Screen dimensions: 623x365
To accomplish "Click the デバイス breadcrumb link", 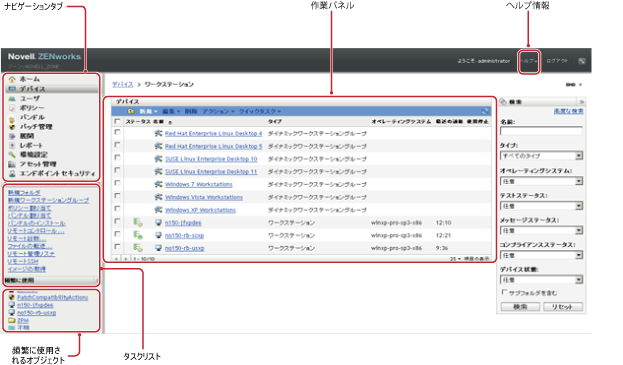I will [122, 85].
